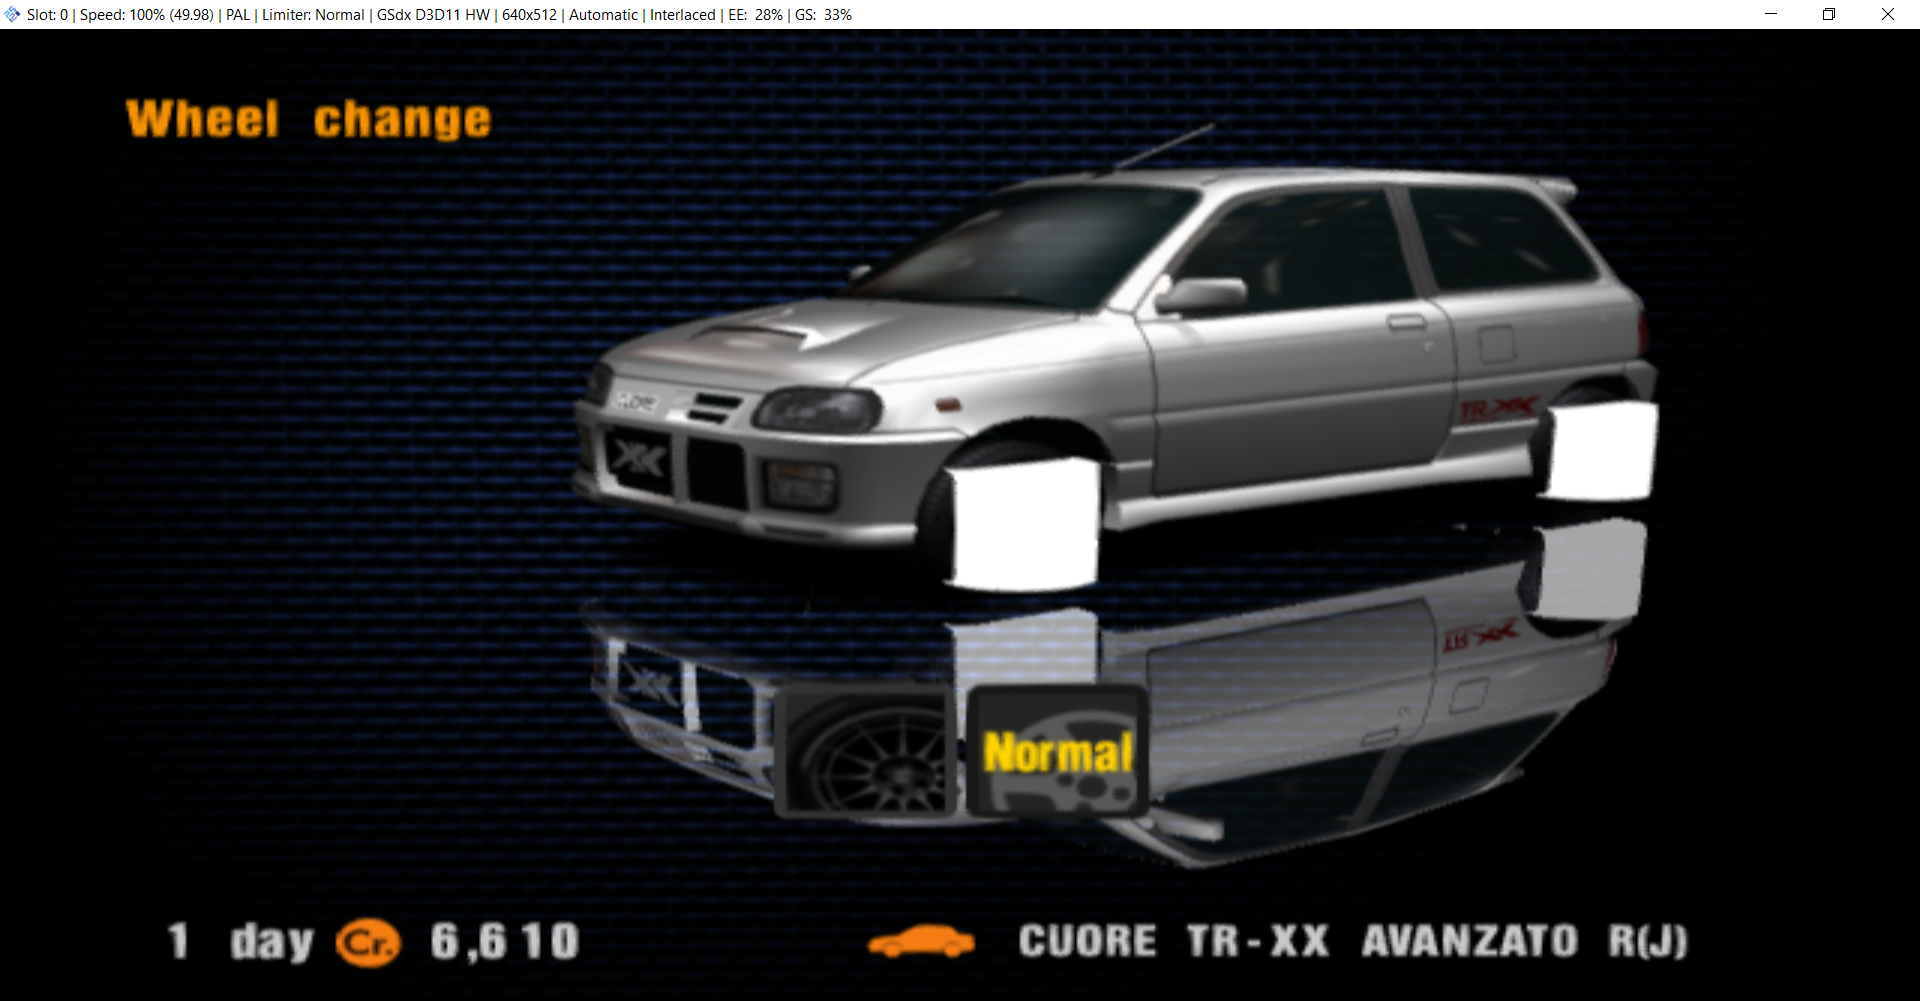Click the orange car icon
Viewport: 1920px width, 1001px height.
[921, 942]
